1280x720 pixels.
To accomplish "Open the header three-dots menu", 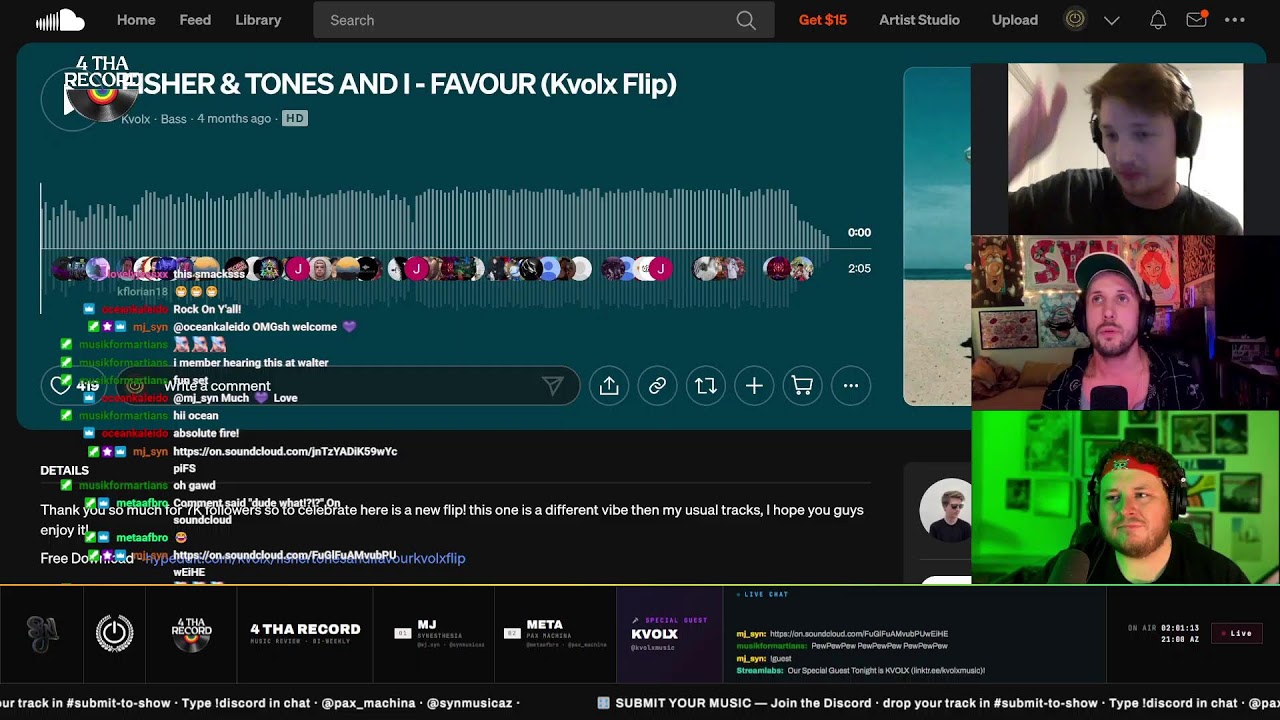I will coord(1235,20).
